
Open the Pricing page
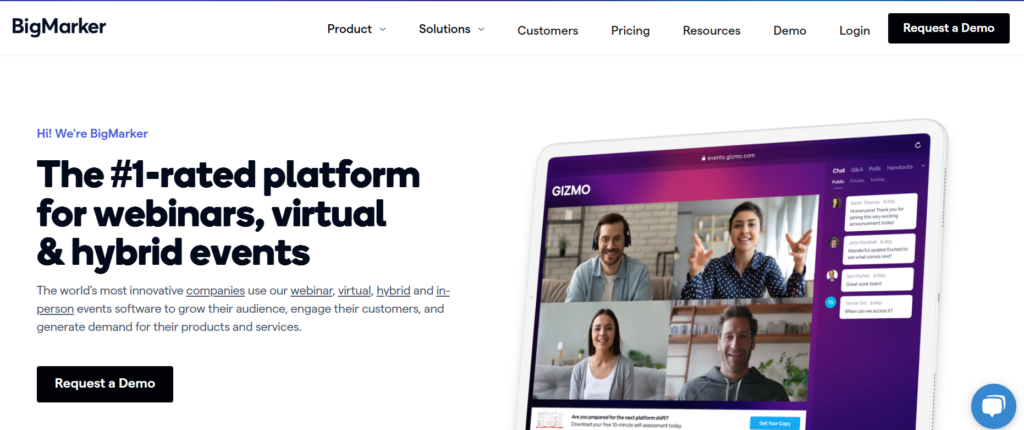tap(630, 31)
